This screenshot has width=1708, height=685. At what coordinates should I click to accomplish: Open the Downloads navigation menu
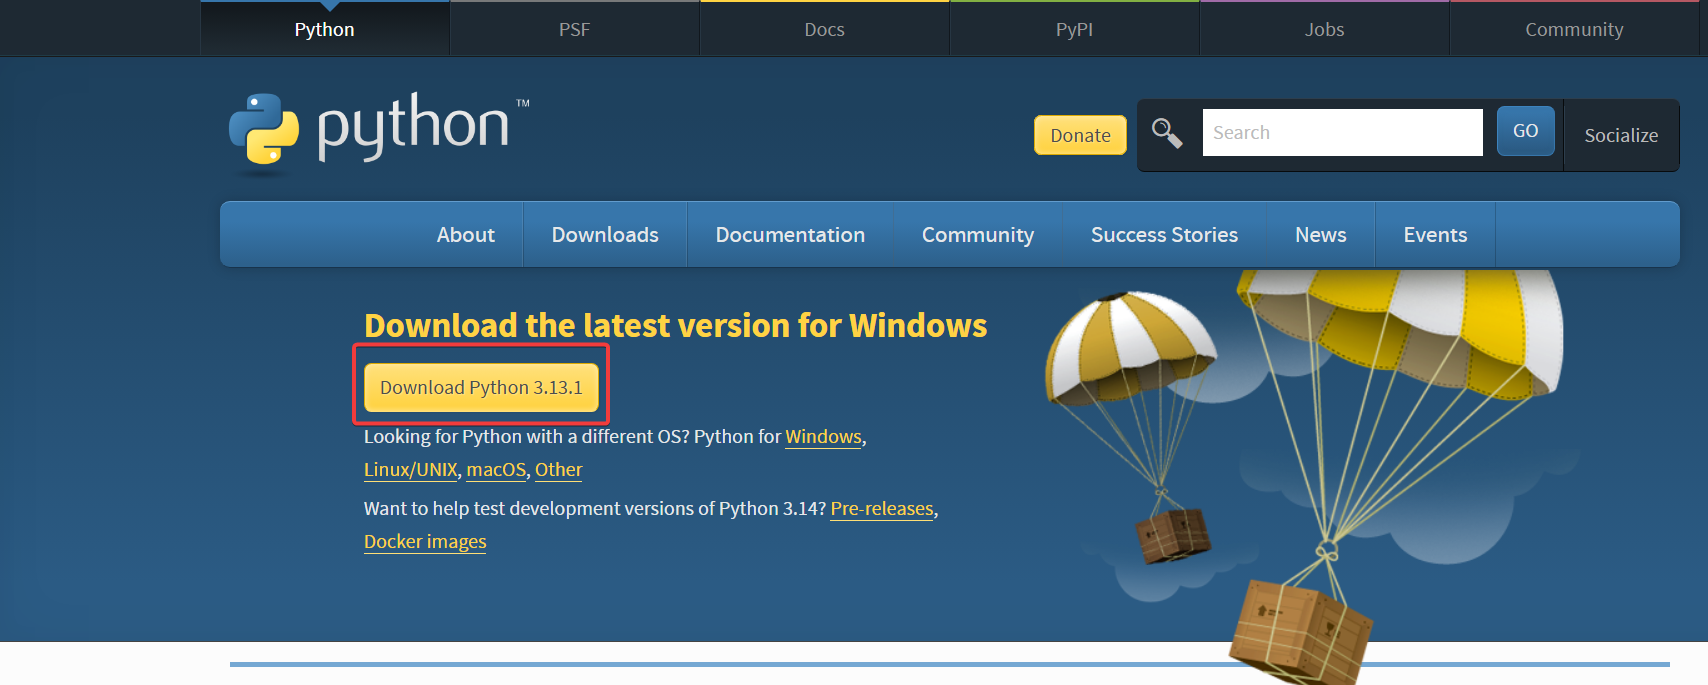click(x=605, y=234)
